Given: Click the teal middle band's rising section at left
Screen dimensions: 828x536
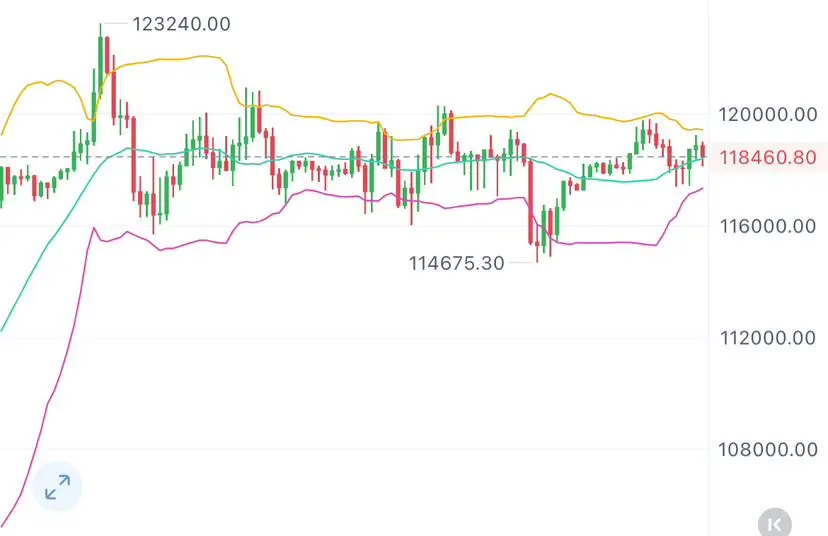Looking at the screenshot, I should [x=53, y=238].
